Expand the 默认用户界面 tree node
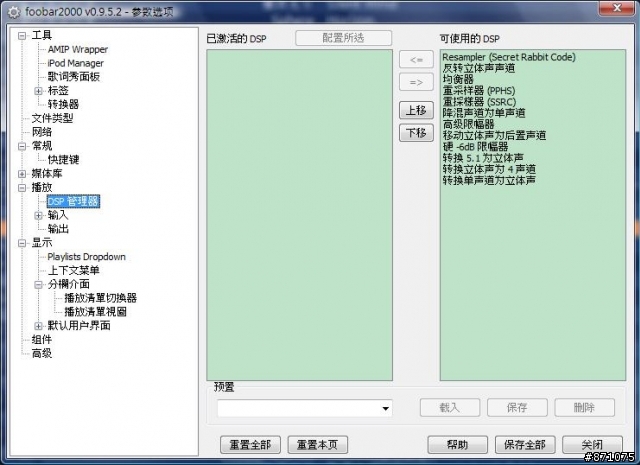 38,326
